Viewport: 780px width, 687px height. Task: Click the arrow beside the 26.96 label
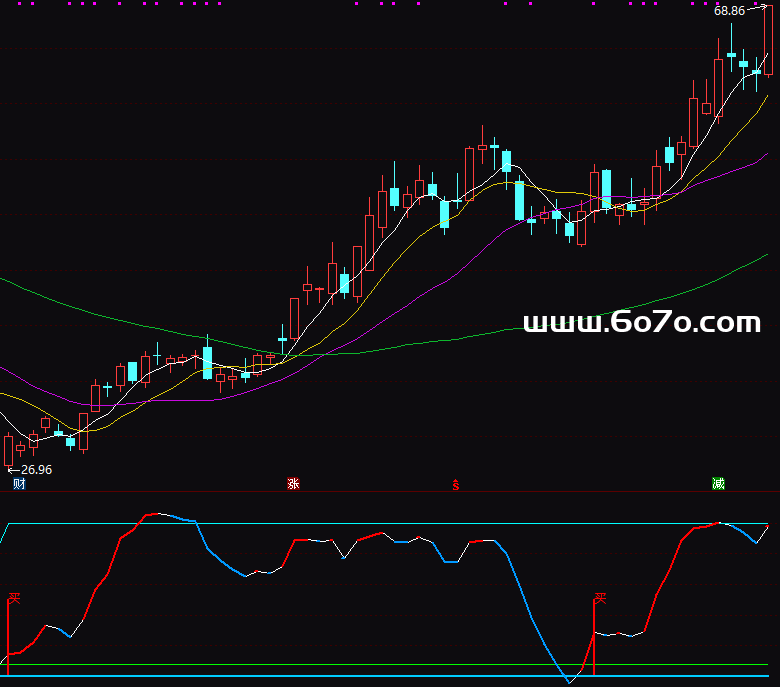12,469
